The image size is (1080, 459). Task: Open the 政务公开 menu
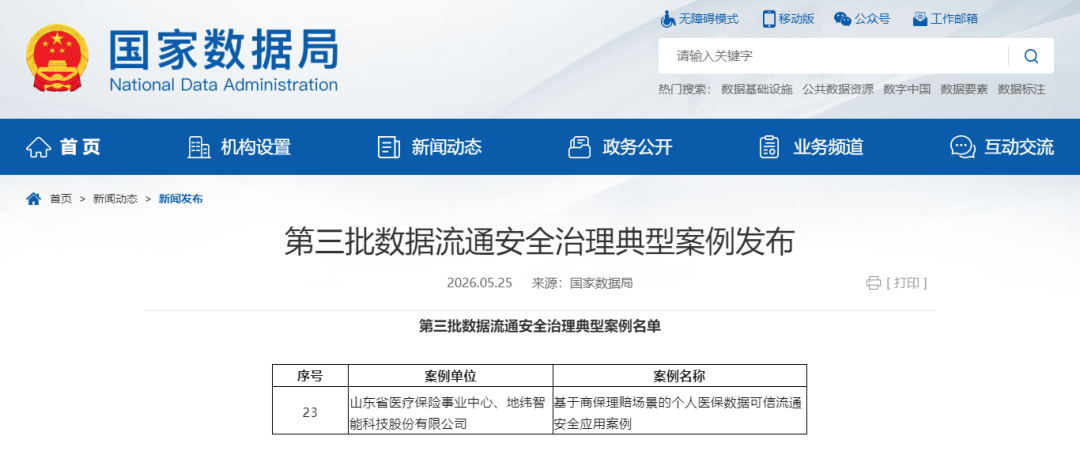coord(637,147)
